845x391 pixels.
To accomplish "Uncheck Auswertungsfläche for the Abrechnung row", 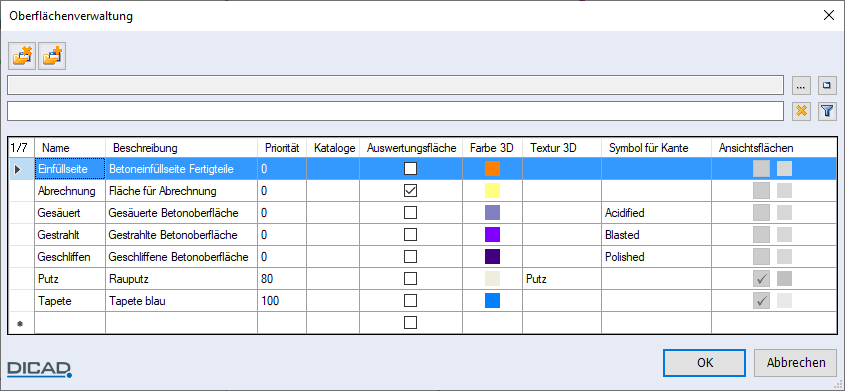I will coord(411,191).
